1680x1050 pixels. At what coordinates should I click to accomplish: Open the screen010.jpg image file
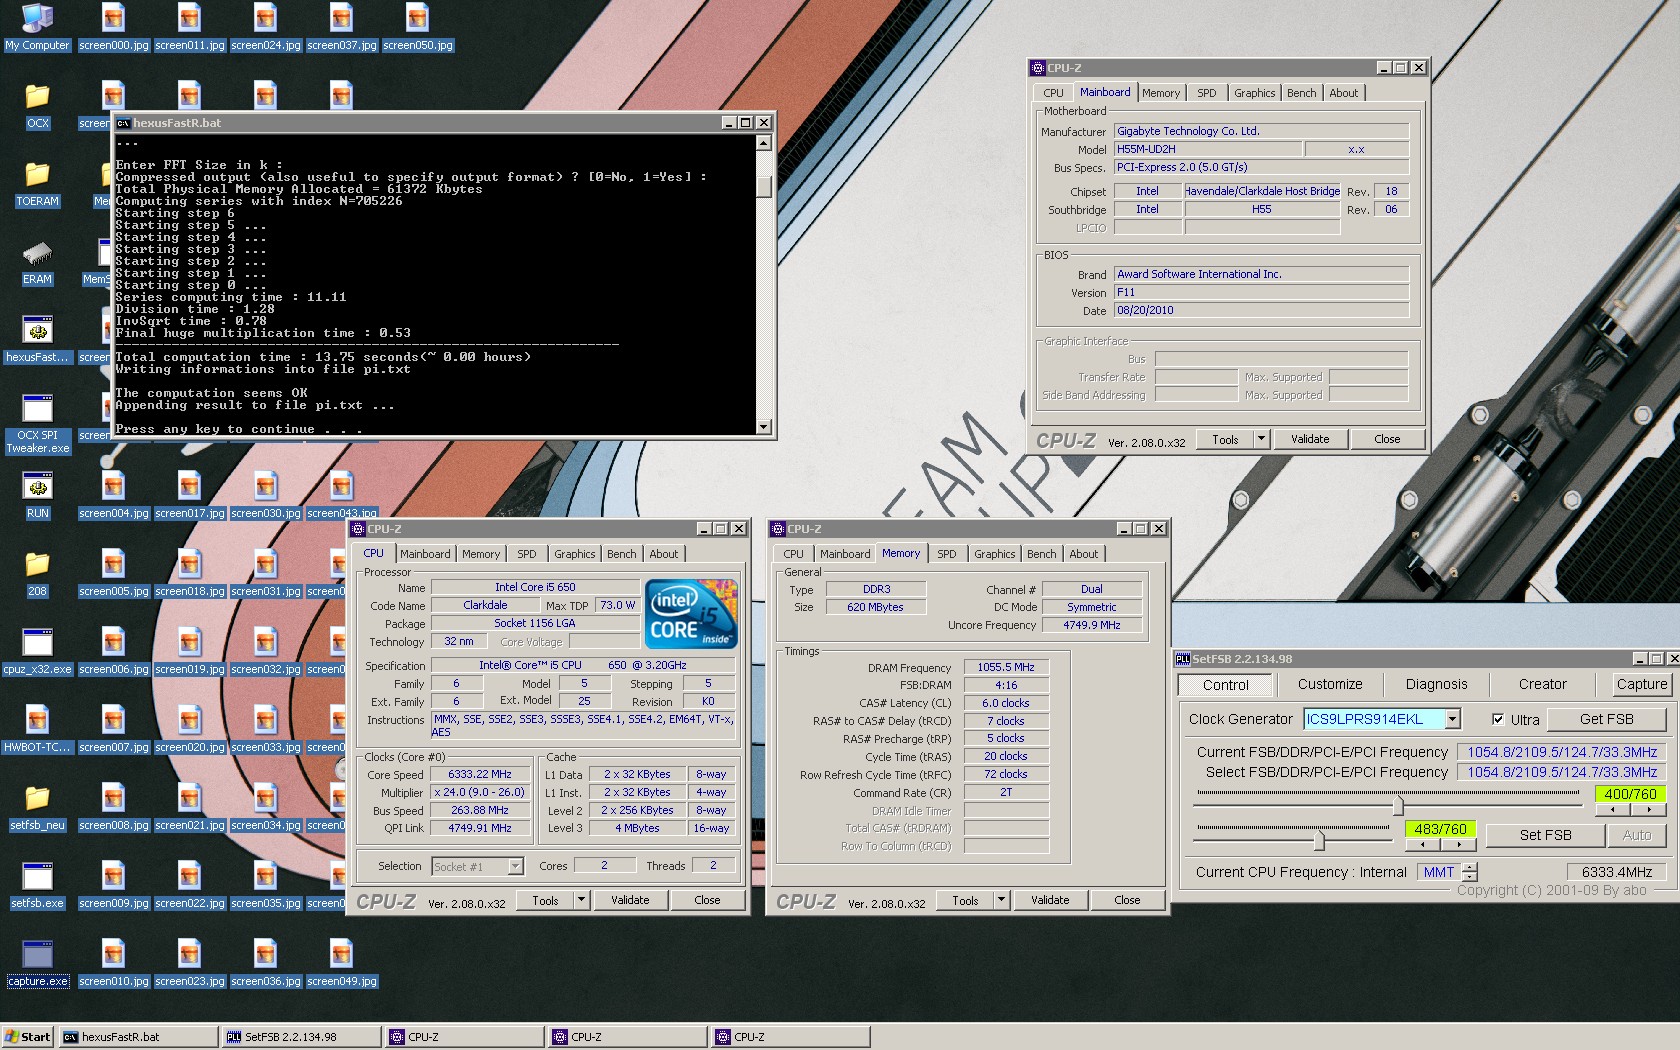pyautogui.click(x=113, y=964)
